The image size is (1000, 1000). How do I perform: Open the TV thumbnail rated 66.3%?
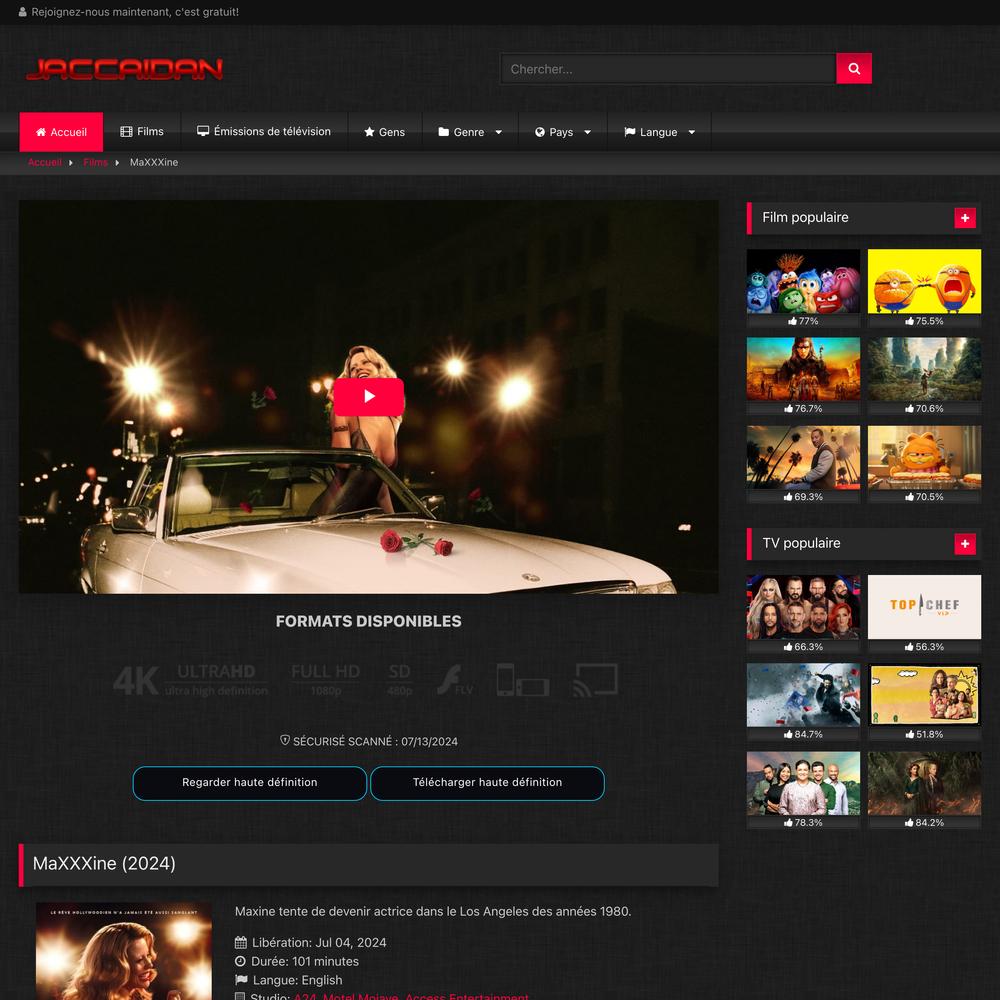[803, 607]
